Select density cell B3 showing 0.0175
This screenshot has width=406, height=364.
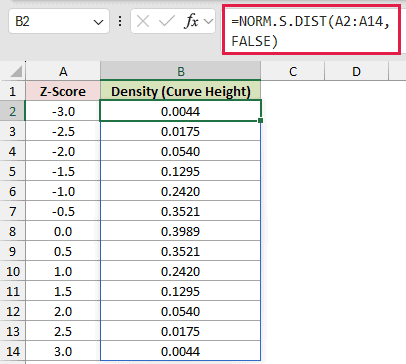click(x=181, y=131)
